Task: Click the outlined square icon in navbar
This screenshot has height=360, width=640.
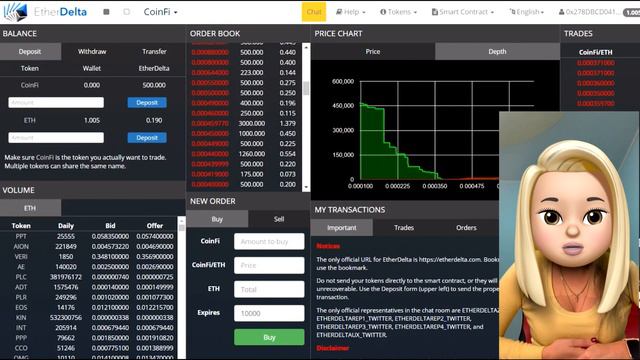Action: click(127, 12)
